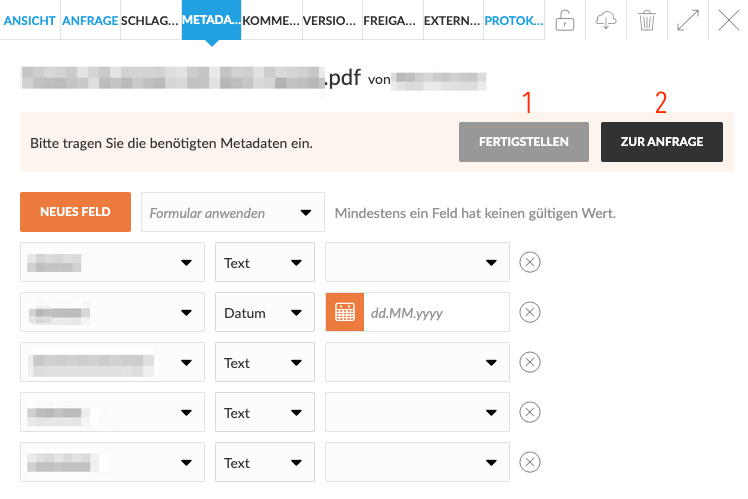The image size is (748, 499).
Task: Open the KOMME... tab
Action: (x=271, y=21)
